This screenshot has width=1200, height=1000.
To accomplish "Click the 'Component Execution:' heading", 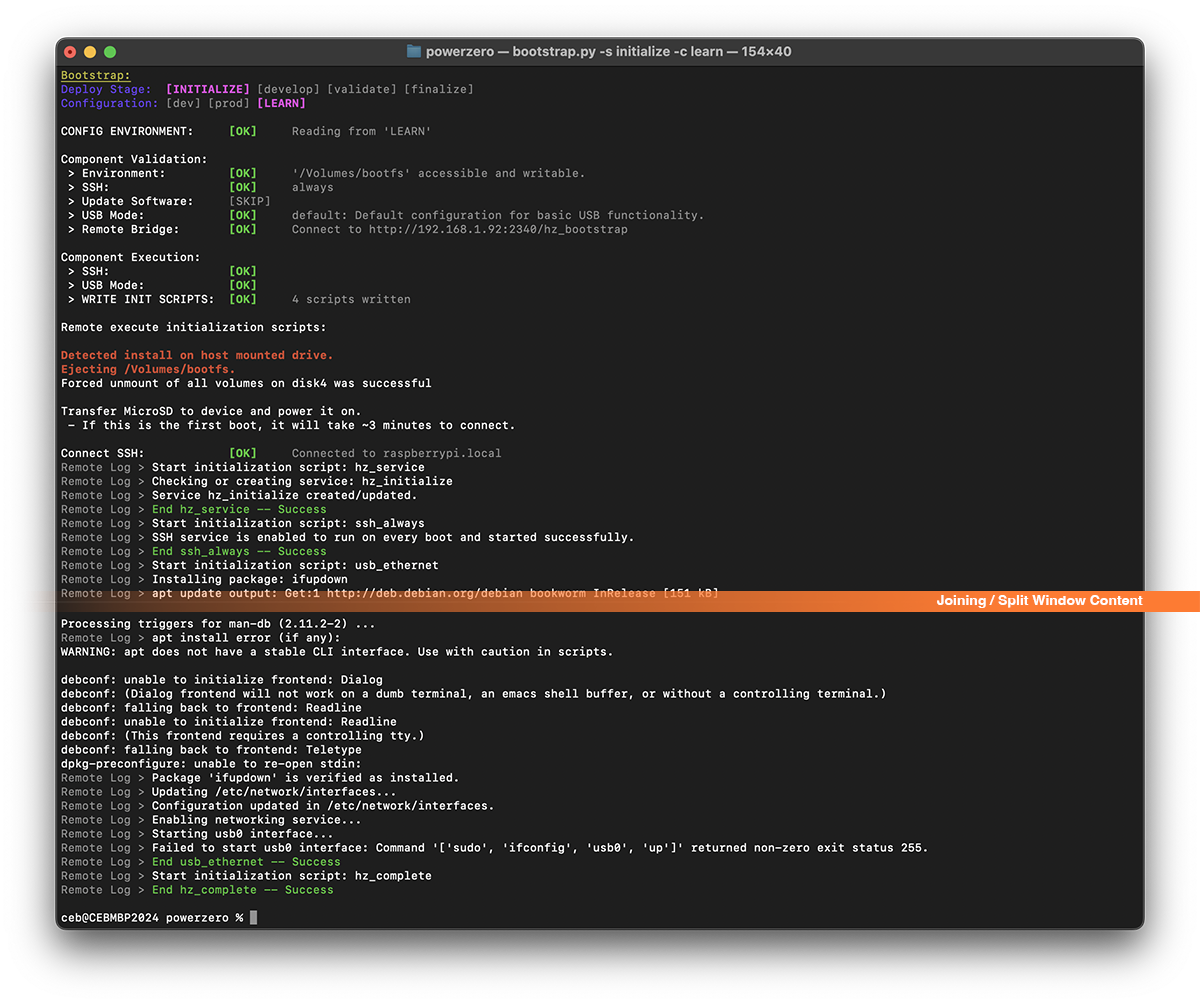I will pyautogui.click(x=131, y=257).
